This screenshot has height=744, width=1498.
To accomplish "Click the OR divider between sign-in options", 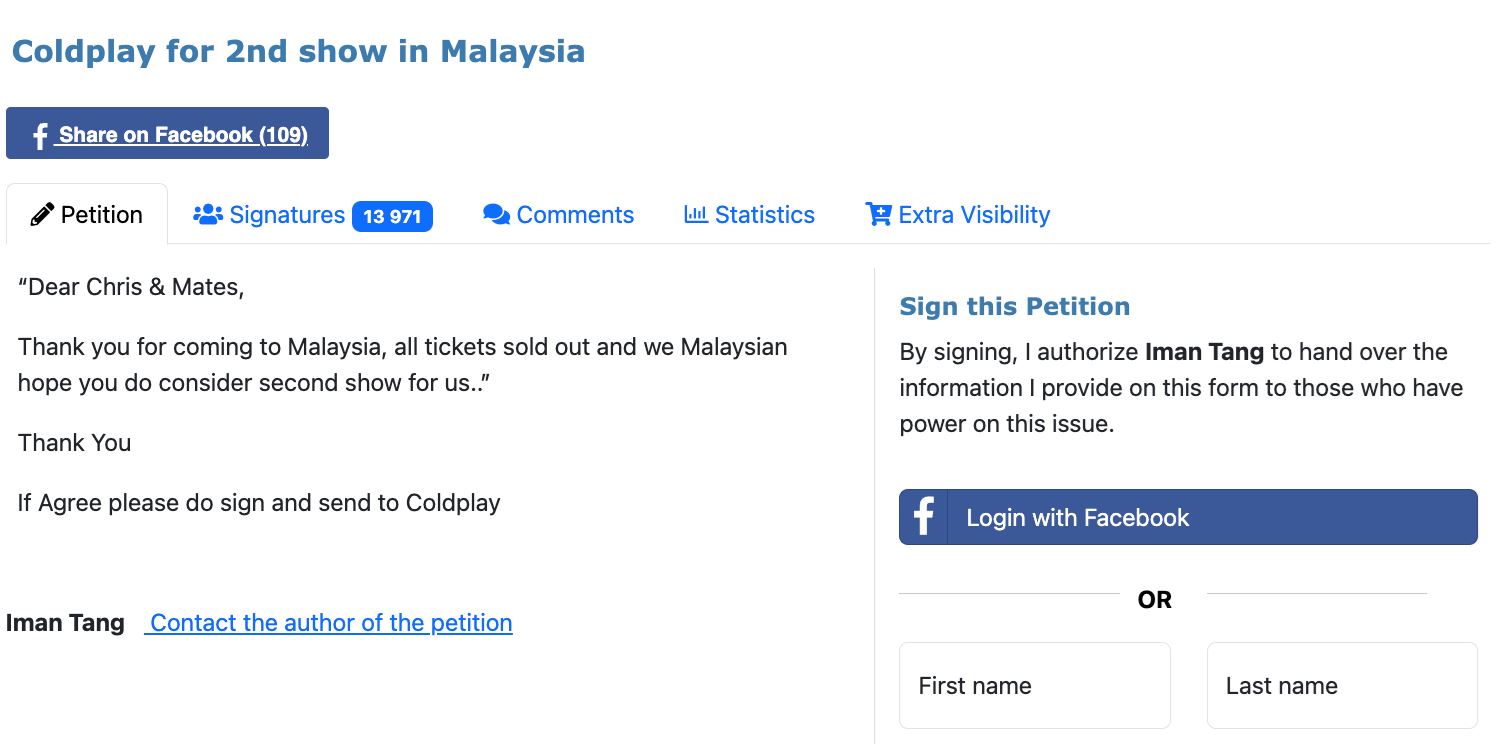I will 1154,599.
